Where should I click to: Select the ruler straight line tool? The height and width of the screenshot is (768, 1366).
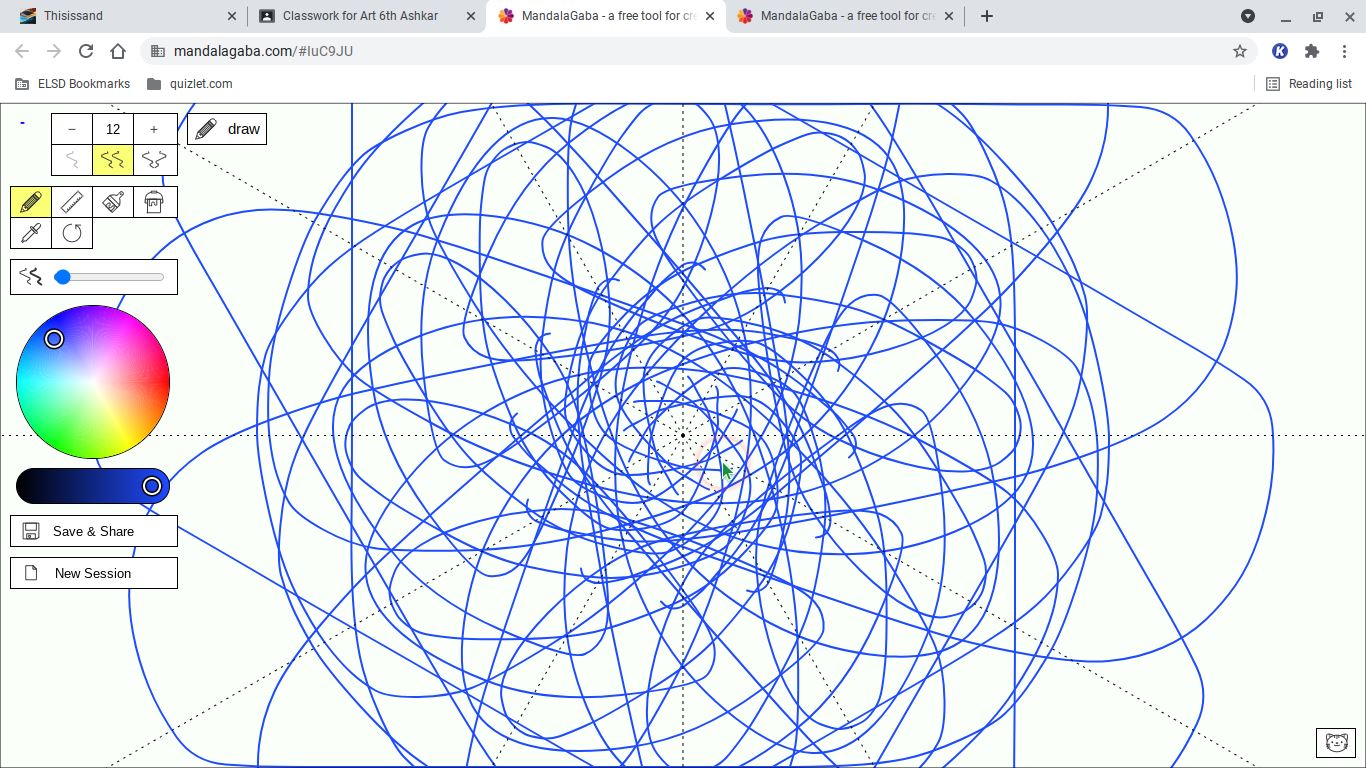click(x=72, y=202)
